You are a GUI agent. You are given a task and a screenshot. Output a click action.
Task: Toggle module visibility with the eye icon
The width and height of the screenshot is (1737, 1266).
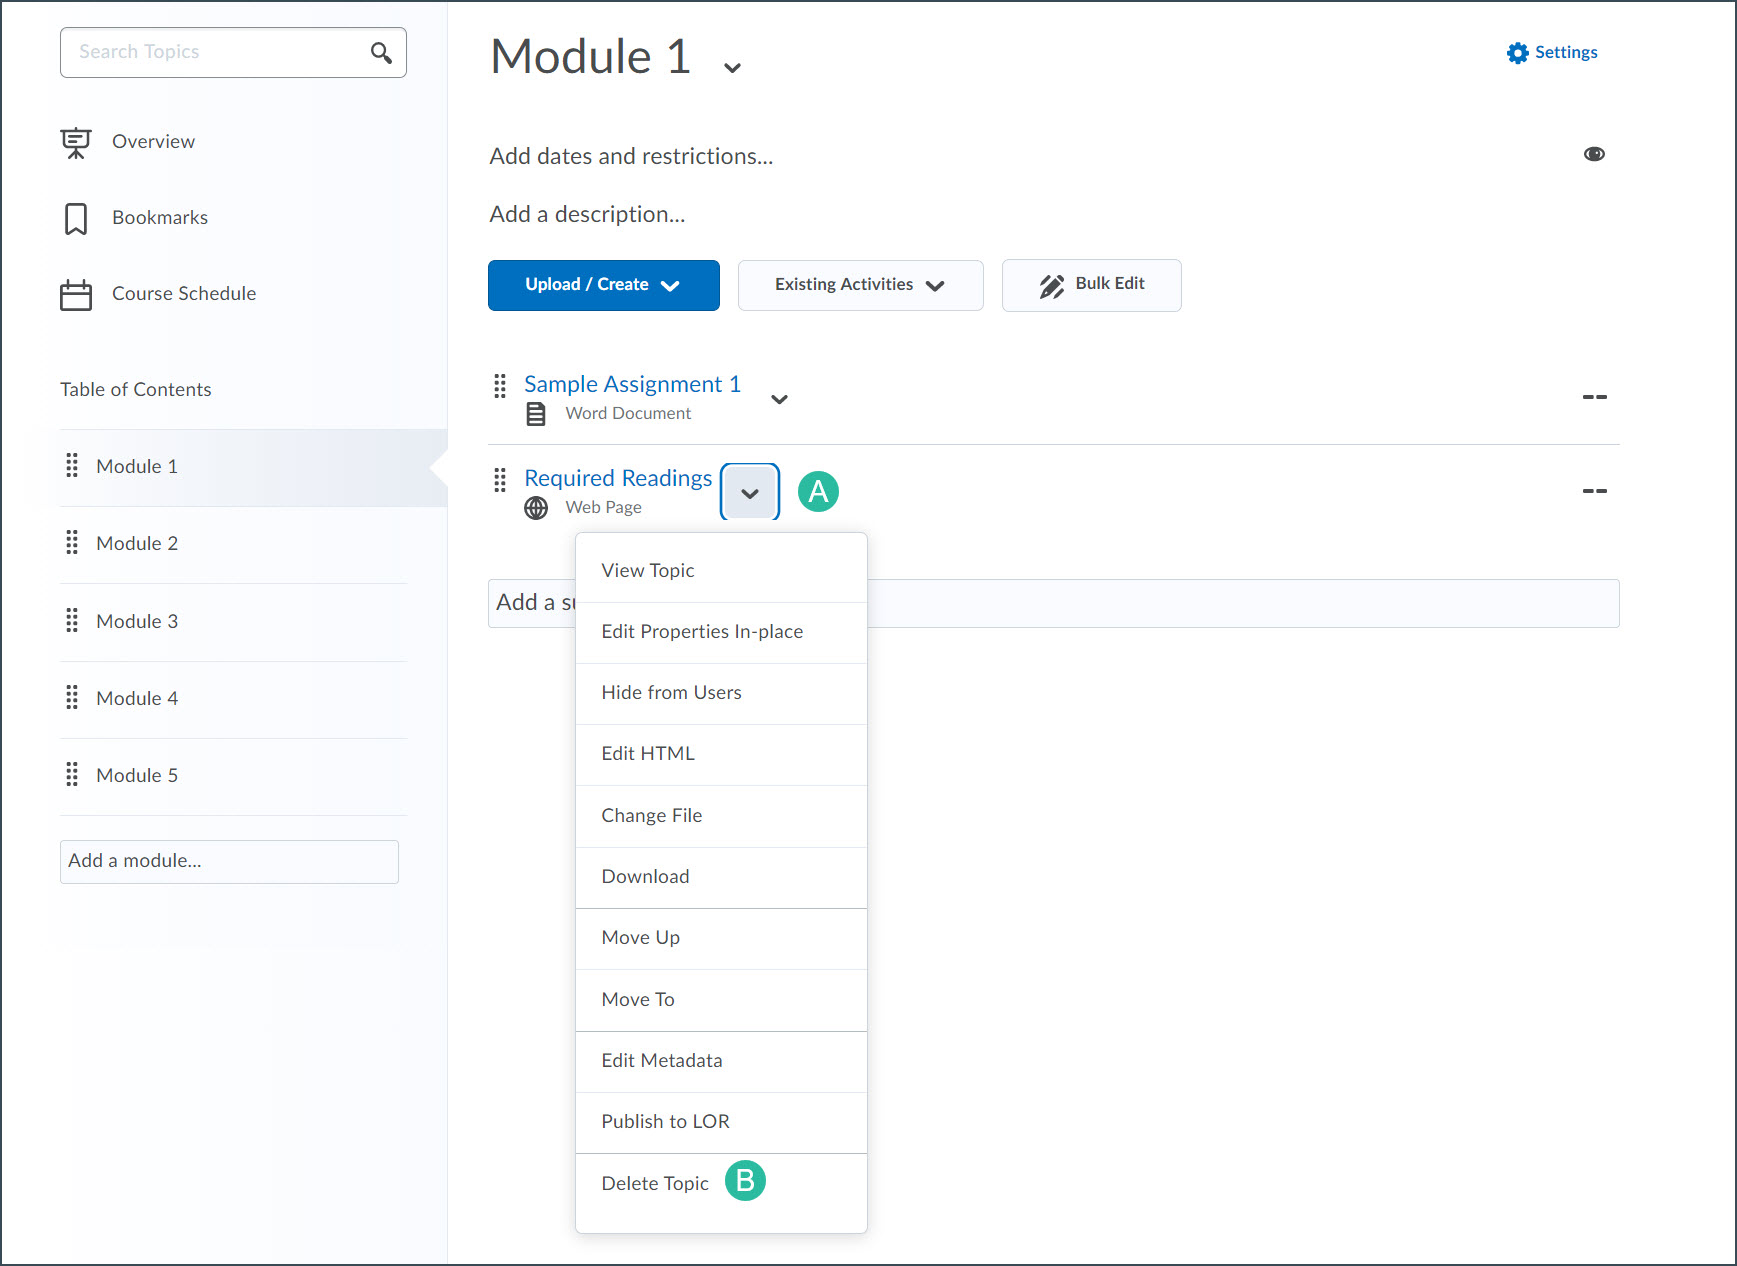pyautogui.click(x=1595, y=153)
